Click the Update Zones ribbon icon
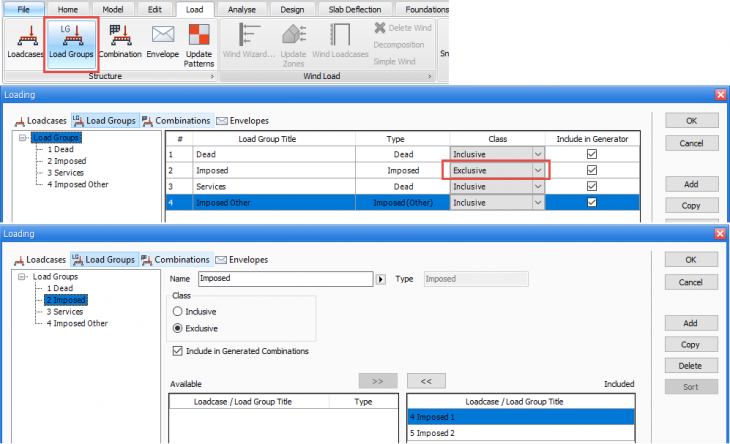The width and height of the screenshot is (730, 444). (293, 46)
